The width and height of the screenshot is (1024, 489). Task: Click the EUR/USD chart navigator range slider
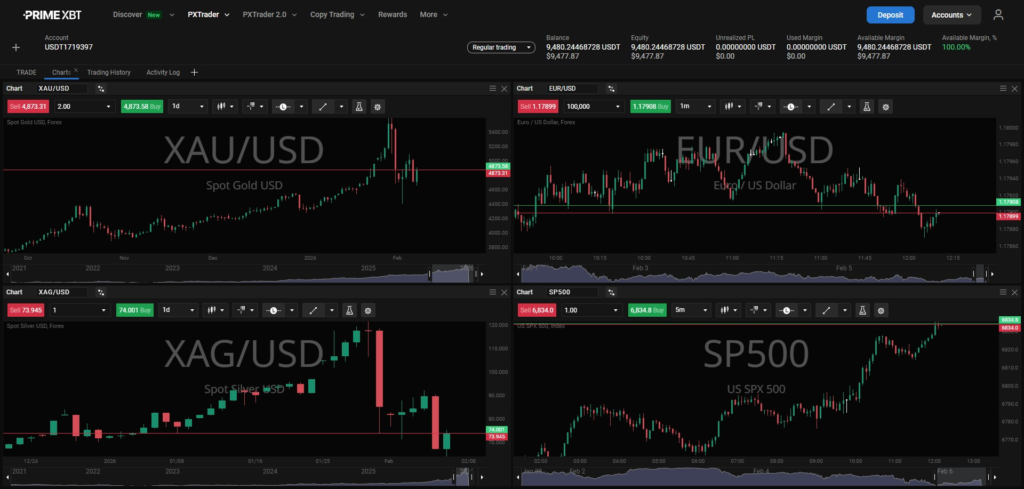tap(980, 274)
